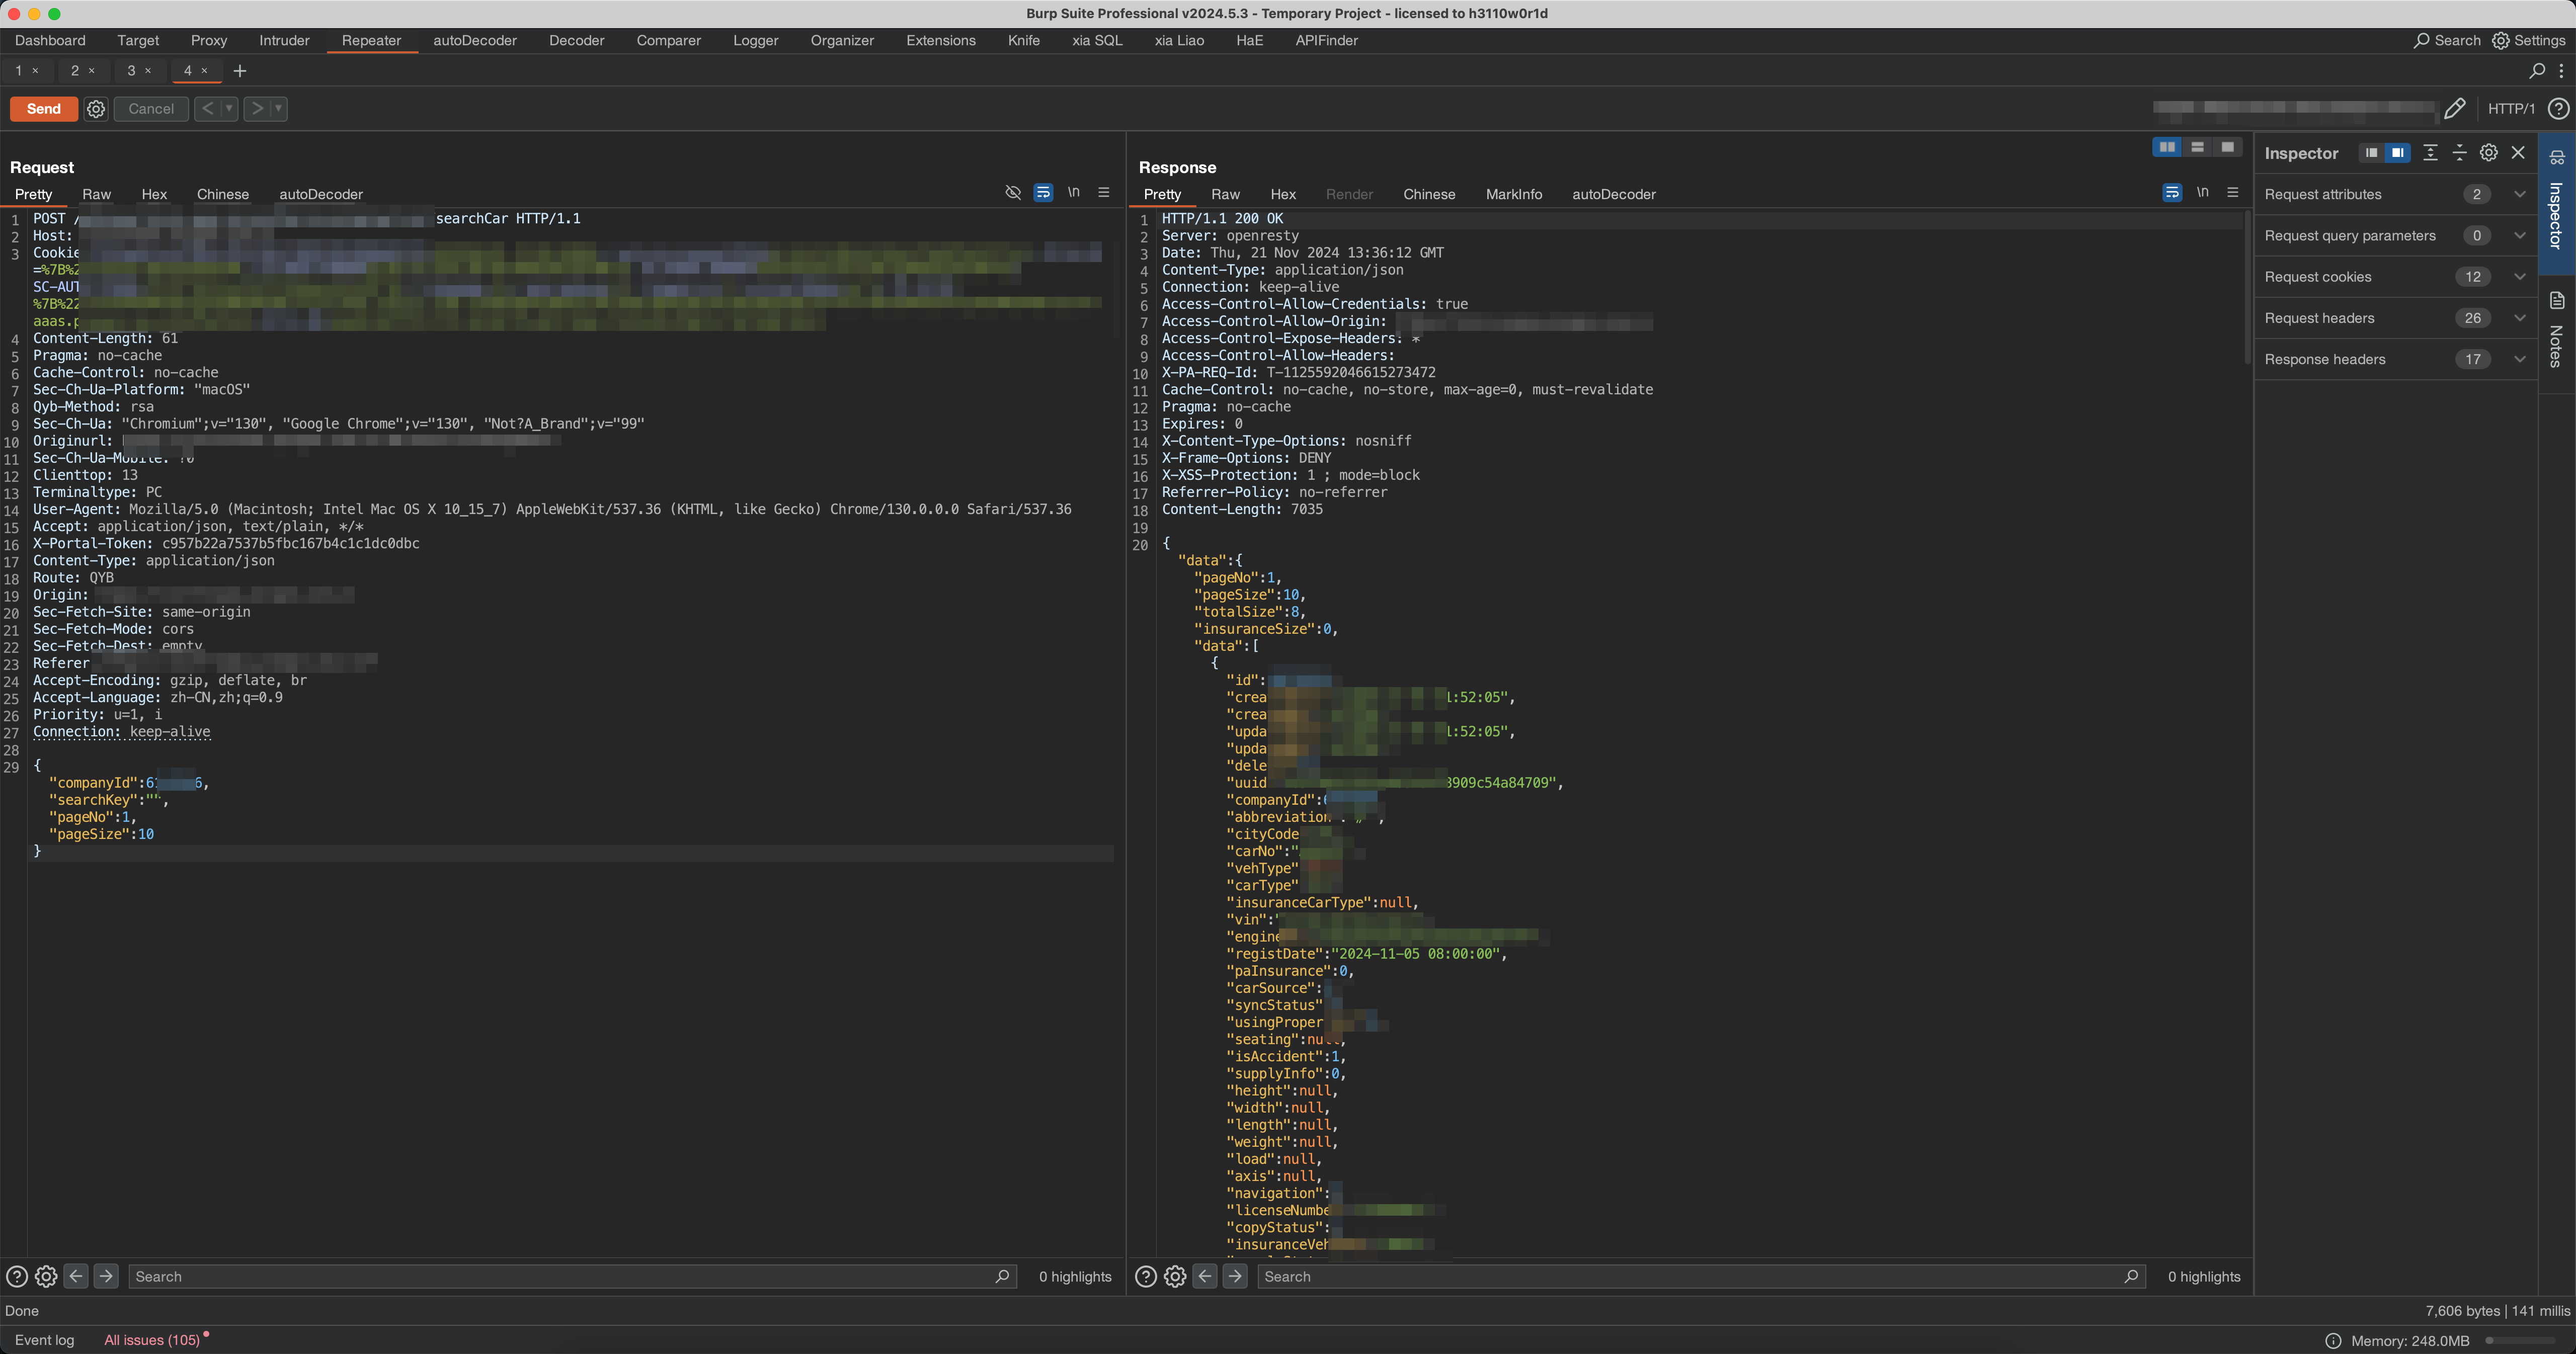Search Repeater tabs with magnifier icon
This screenshot has height=1354, width=2576.
2537,71
